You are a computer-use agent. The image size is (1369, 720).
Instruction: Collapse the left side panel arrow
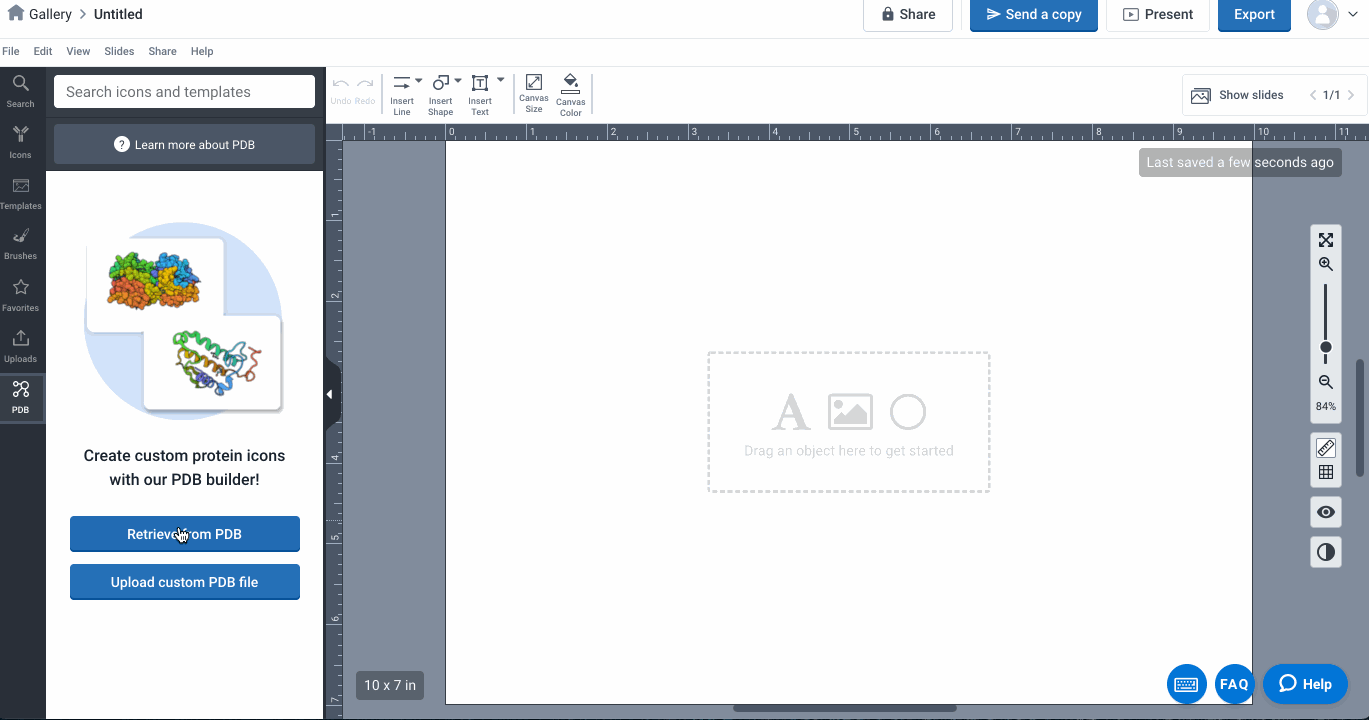coord(330,395)
